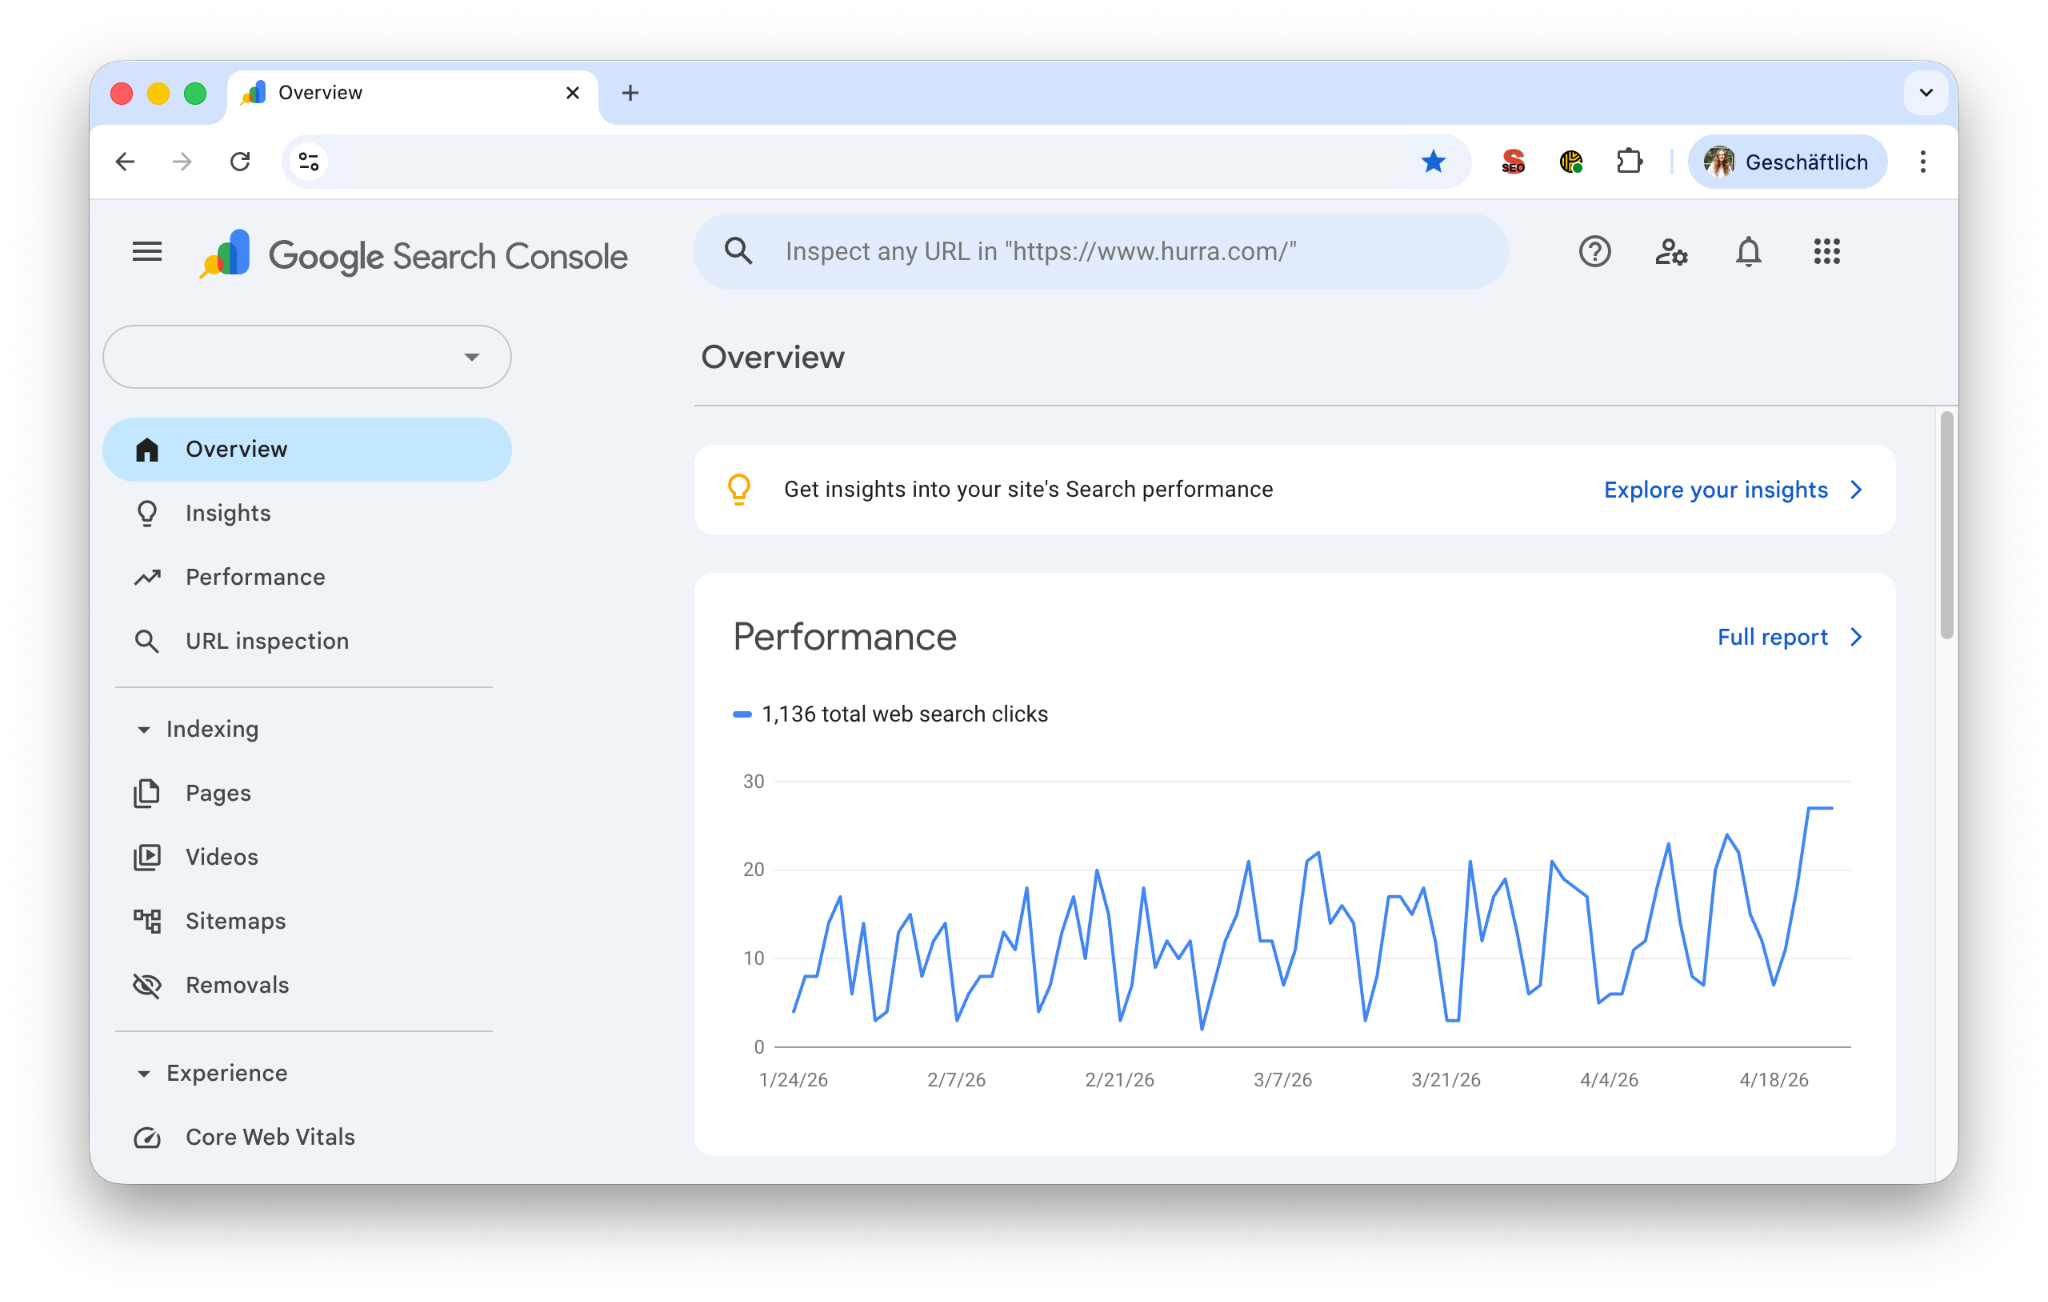Collapse the Indexing section
Screen dimensions: 2048x1302
[145, 729]
